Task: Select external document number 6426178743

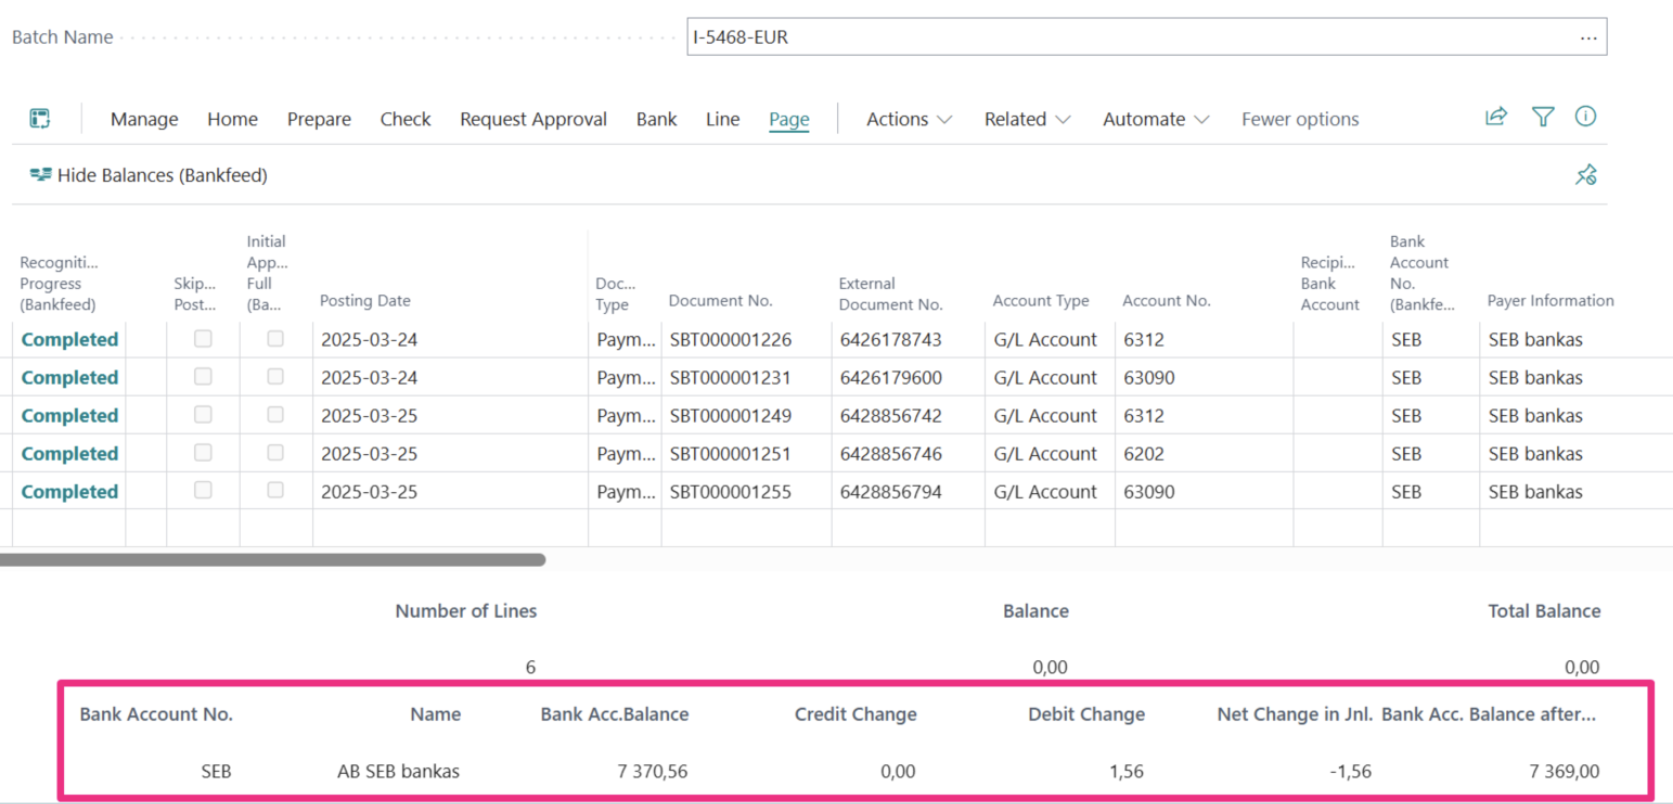Action: coord(891,339)
